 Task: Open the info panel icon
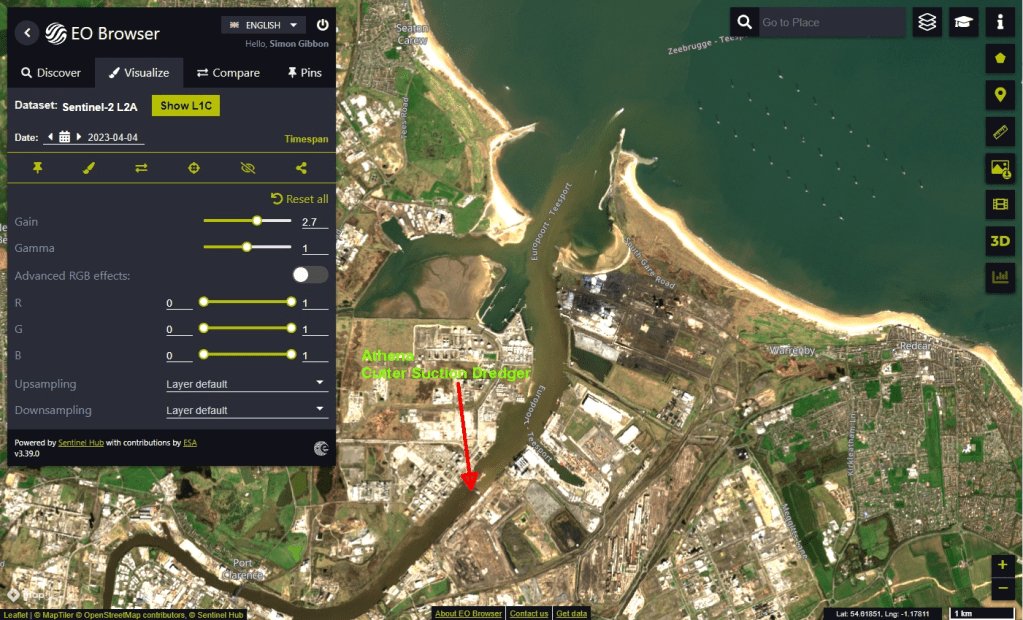pos(1000,22)
